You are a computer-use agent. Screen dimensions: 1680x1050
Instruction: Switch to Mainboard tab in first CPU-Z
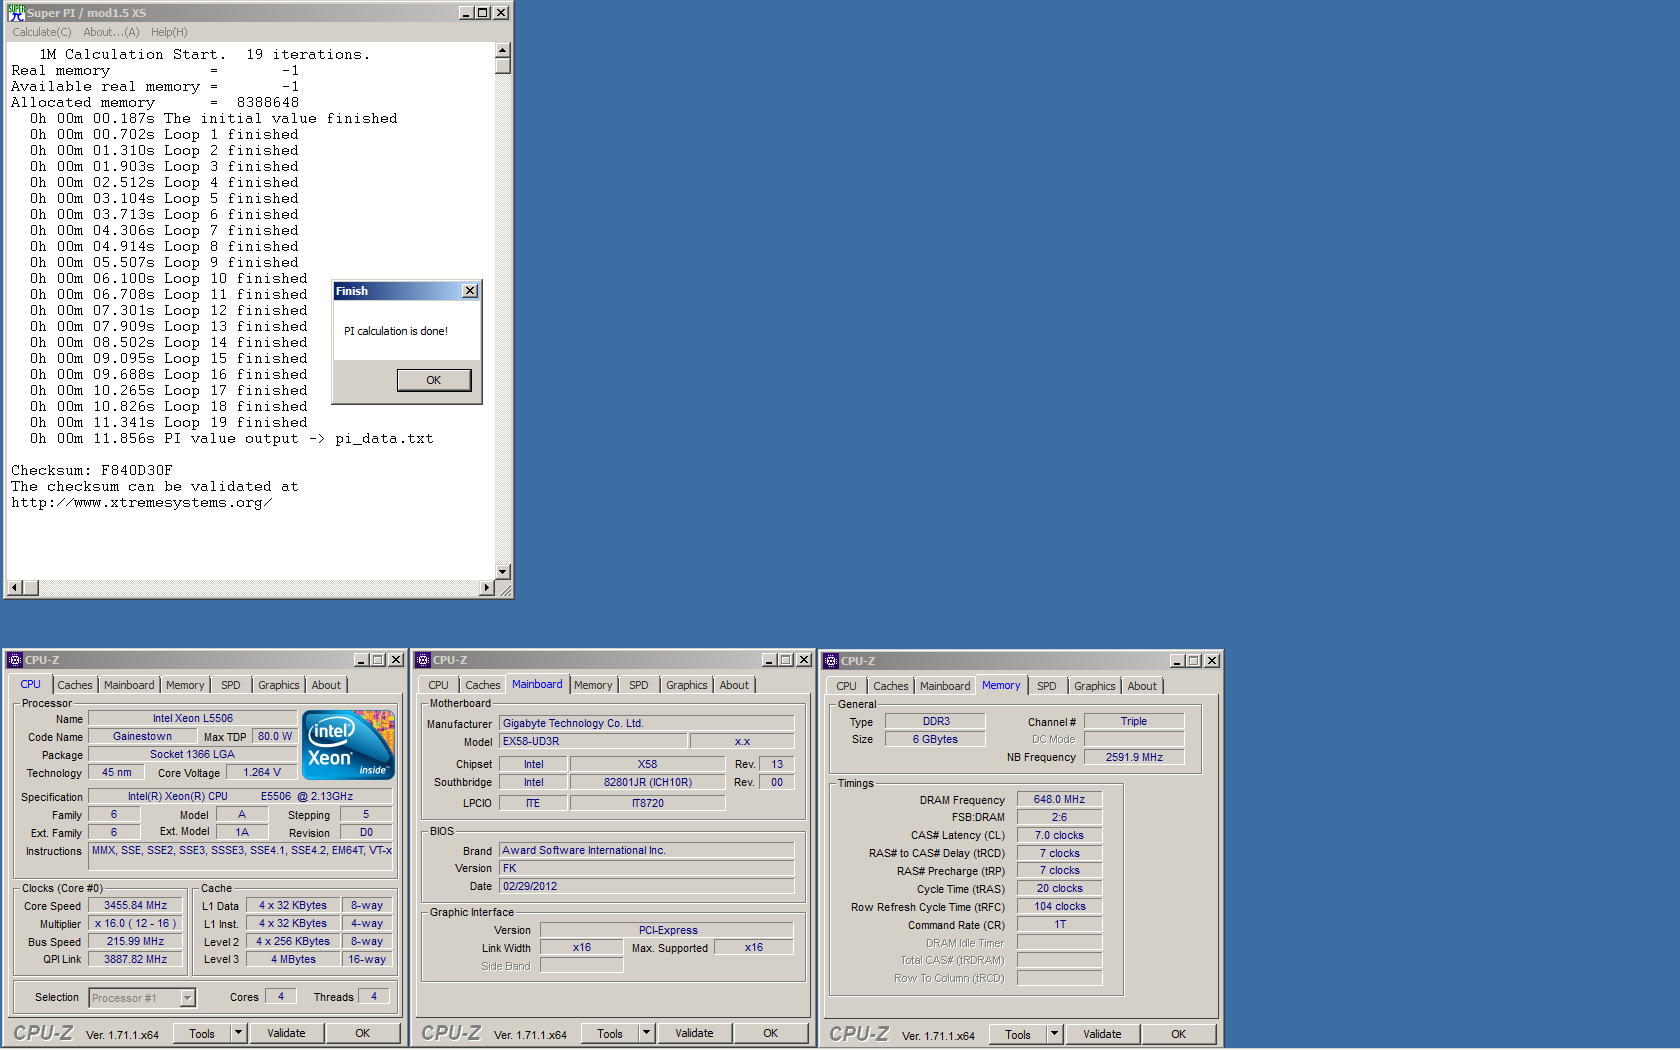coord(129,685)
